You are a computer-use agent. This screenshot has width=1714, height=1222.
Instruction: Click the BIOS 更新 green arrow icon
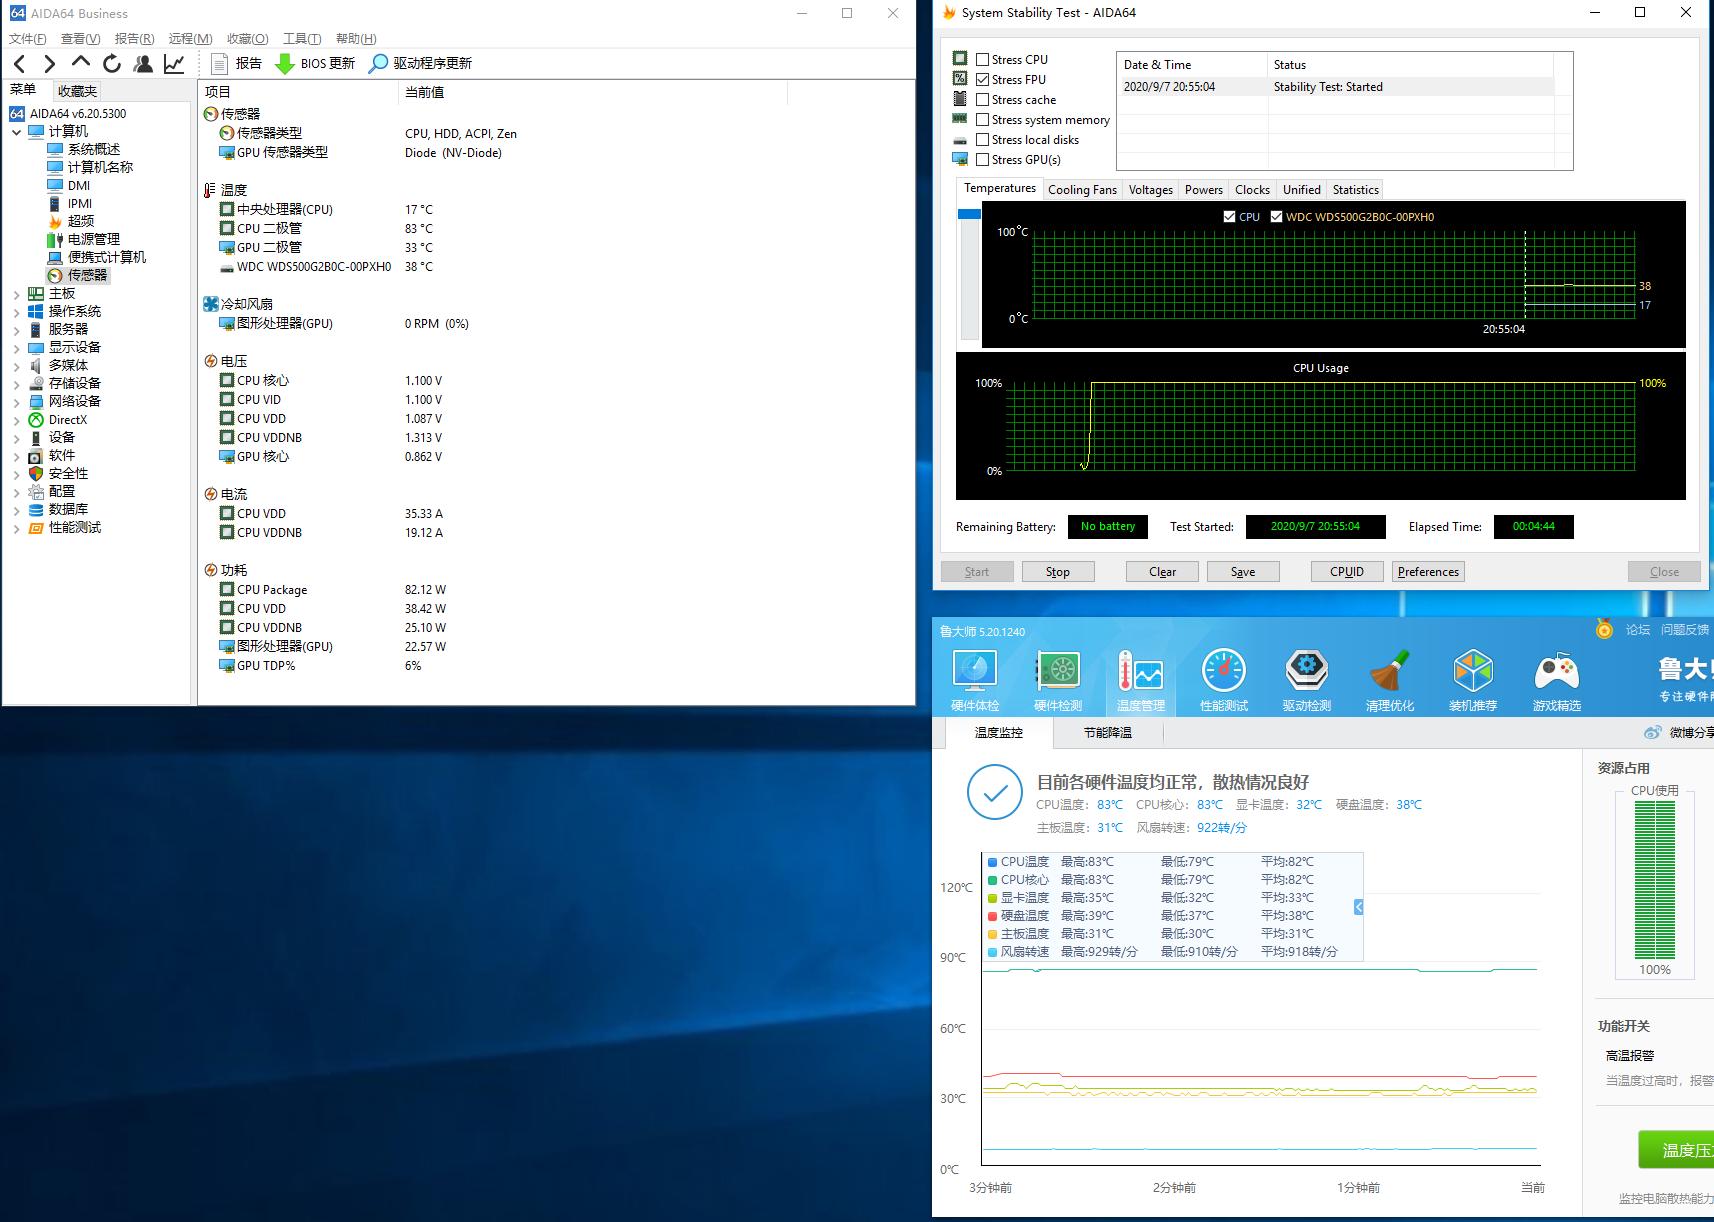pyautogui.click(x=285, y=64)
